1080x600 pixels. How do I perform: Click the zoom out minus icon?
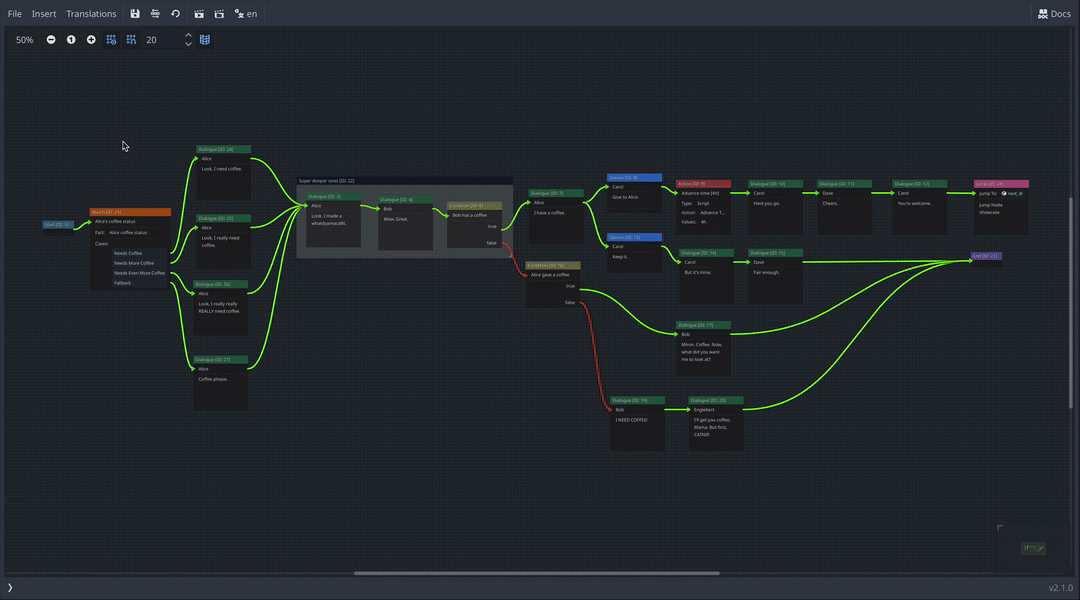coord(51,40)
